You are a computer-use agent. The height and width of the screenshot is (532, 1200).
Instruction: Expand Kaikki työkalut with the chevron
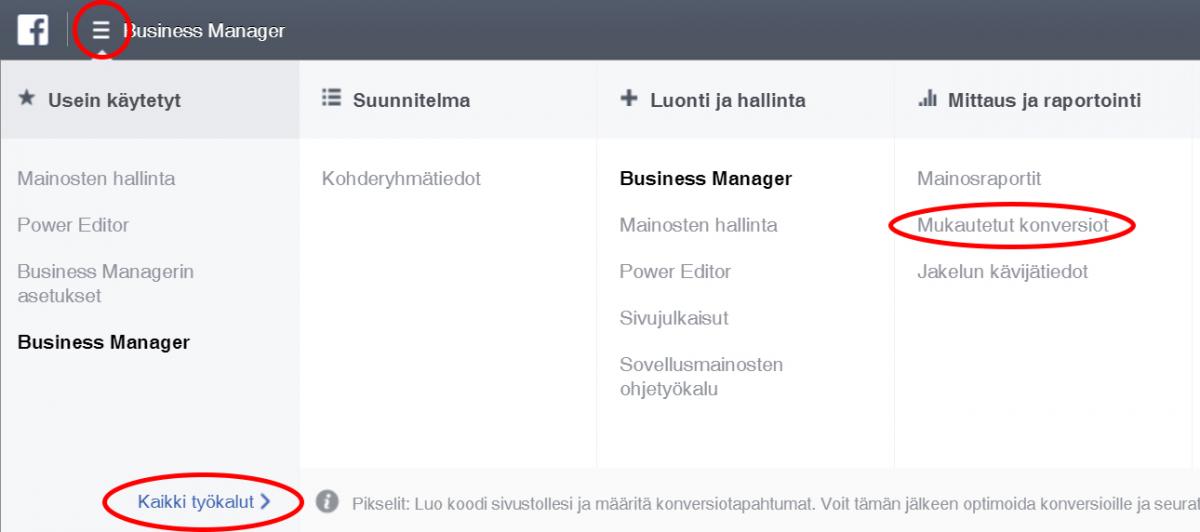pos(265,502)
